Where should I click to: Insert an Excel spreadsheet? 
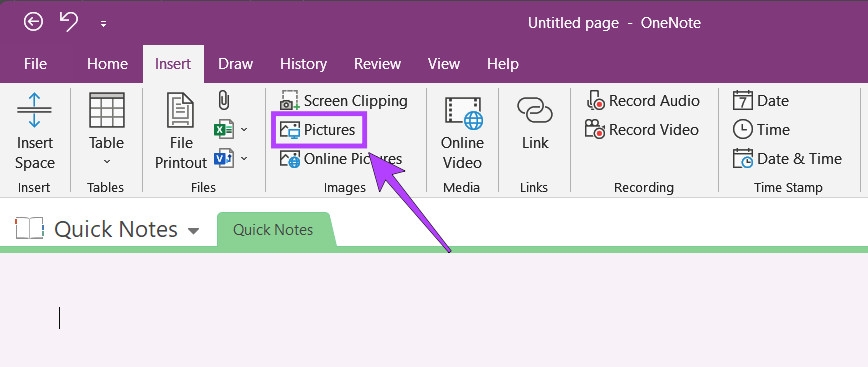(x=224, y=130)
